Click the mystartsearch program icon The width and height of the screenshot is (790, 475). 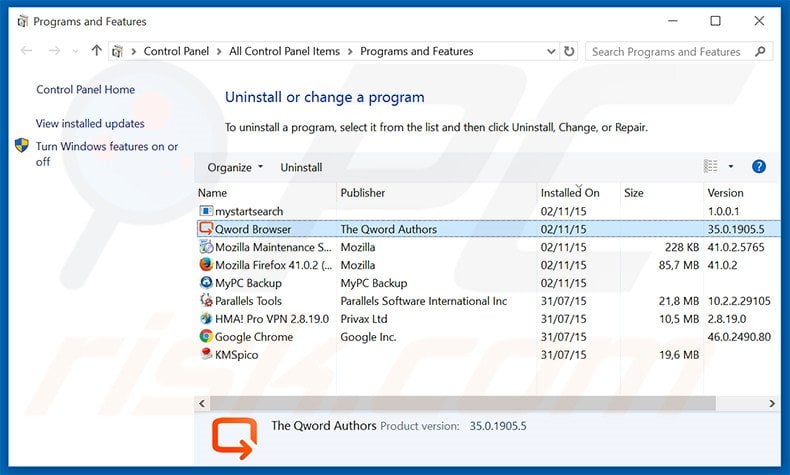coord(206,211)
